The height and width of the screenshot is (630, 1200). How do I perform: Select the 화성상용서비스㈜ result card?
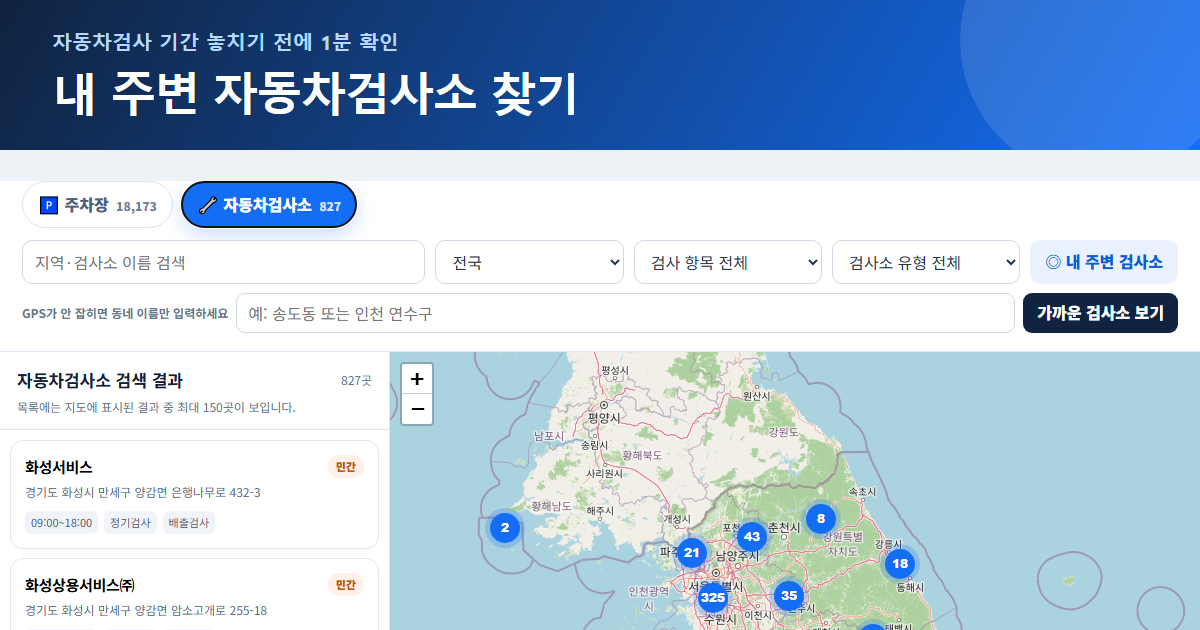click(x=194, y=594)
